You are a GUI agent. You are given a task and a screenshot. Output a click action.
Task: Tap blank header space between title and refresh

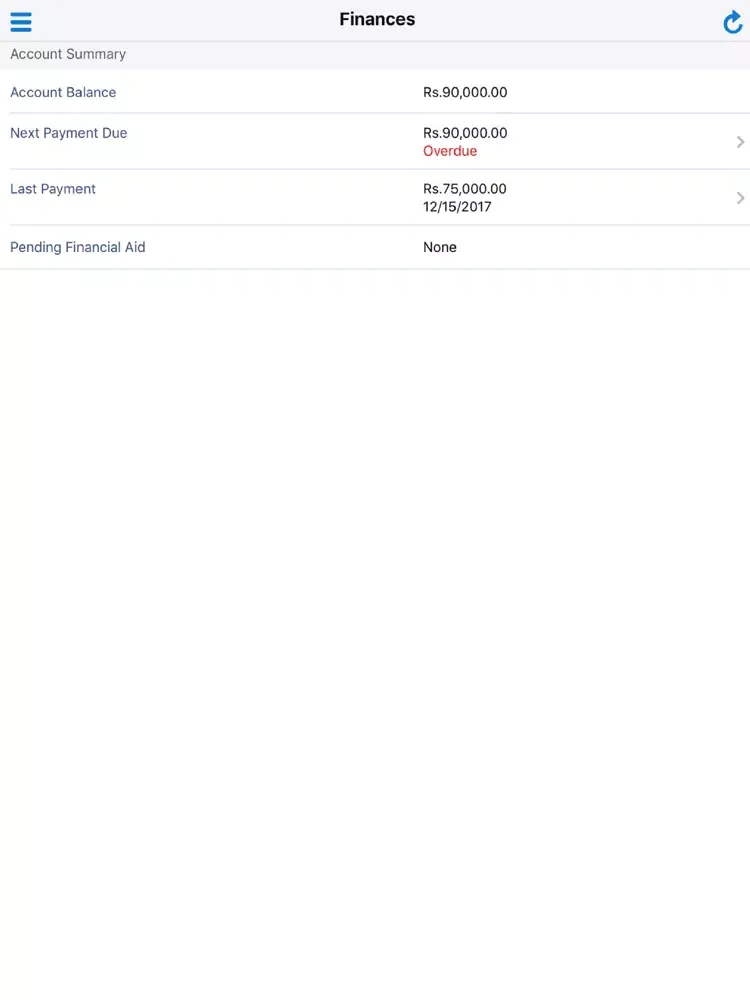570,20
